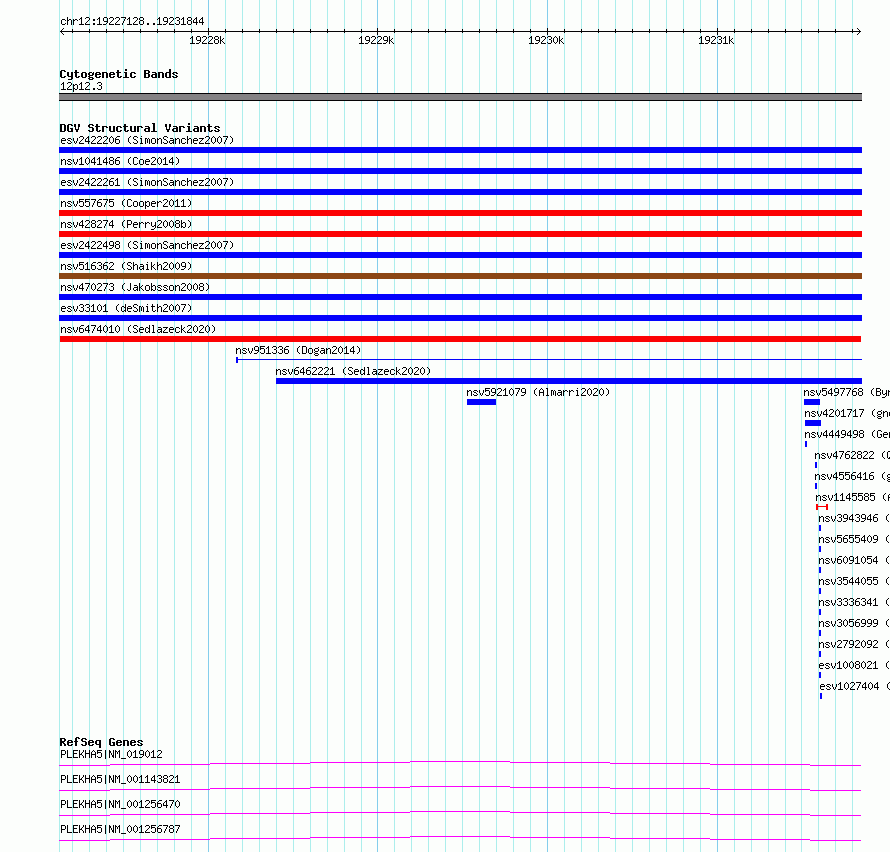Click the blue bar of esv33101
890x852 pixels.
(x=460, y=318)
